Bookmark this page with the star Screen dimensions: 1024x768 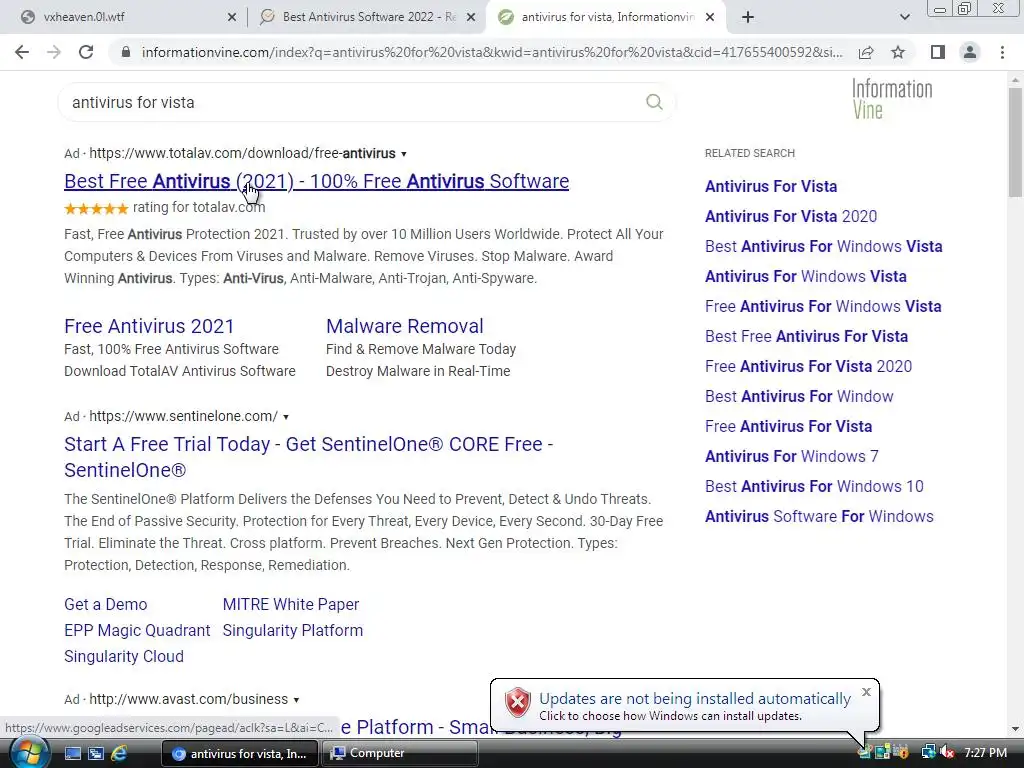click(x=898, y=52)
